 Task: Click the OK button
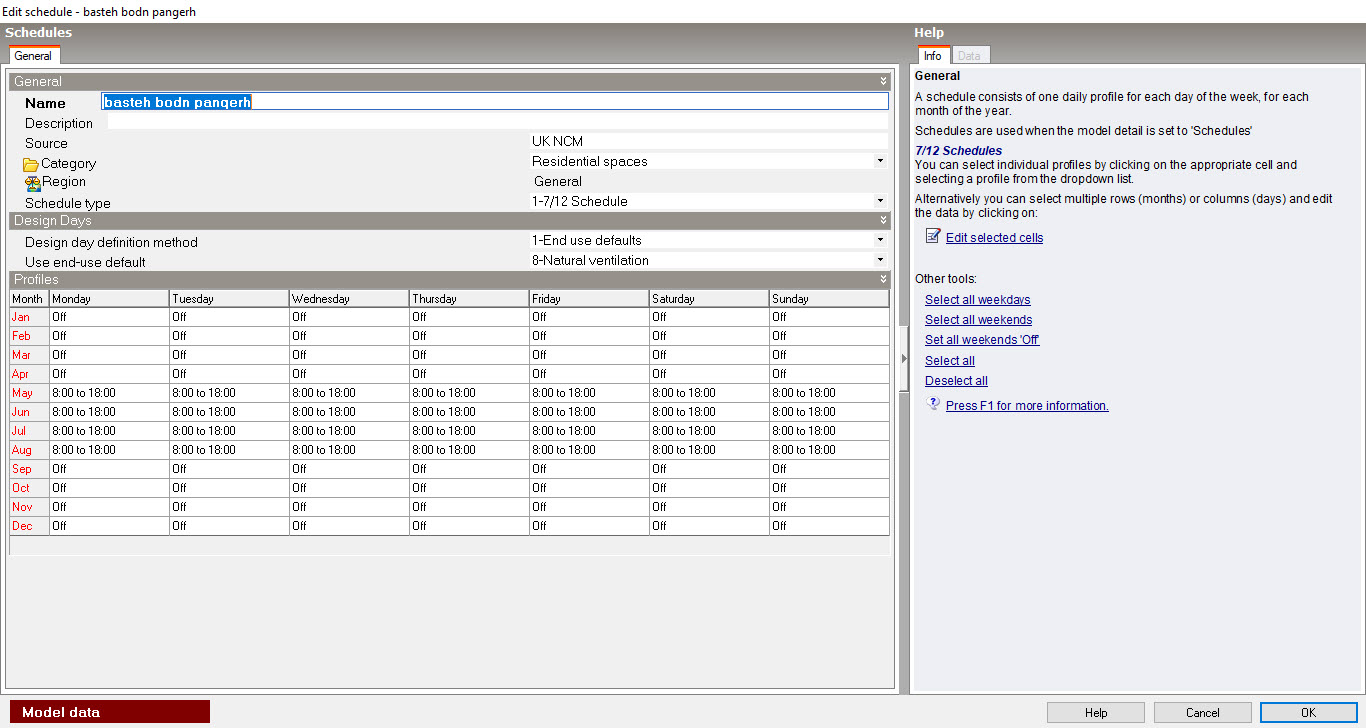tap(1308, 713)
